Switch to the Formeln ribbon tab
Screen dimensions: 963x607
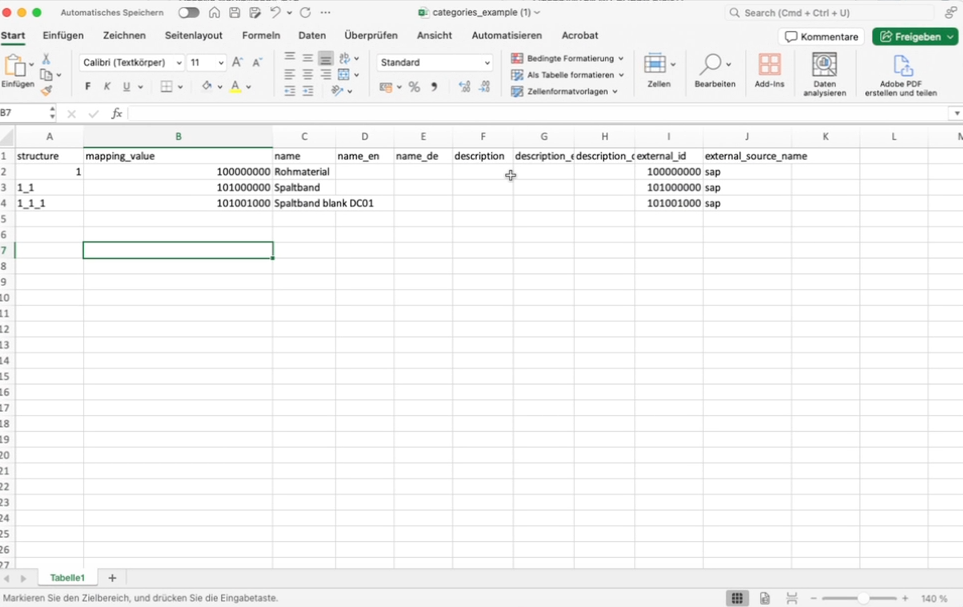pos(261,36)
